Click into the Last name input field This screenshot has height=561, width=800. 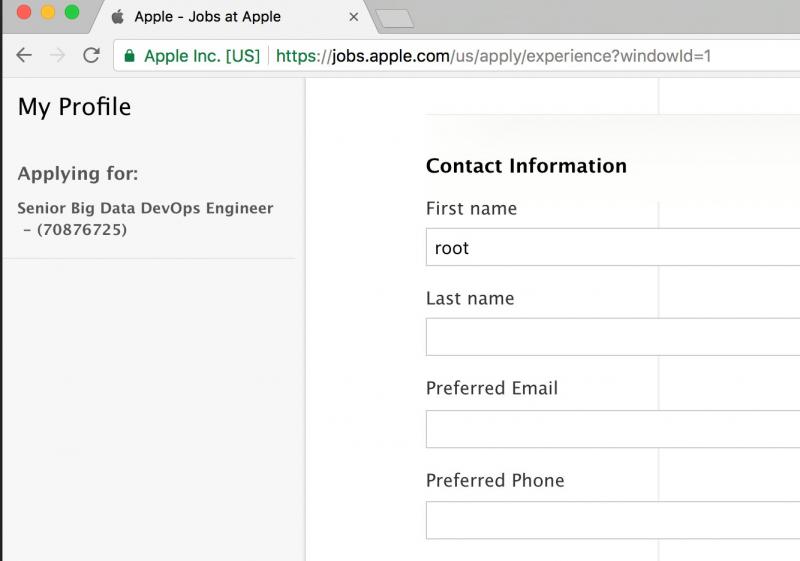[x=612, y=337]
